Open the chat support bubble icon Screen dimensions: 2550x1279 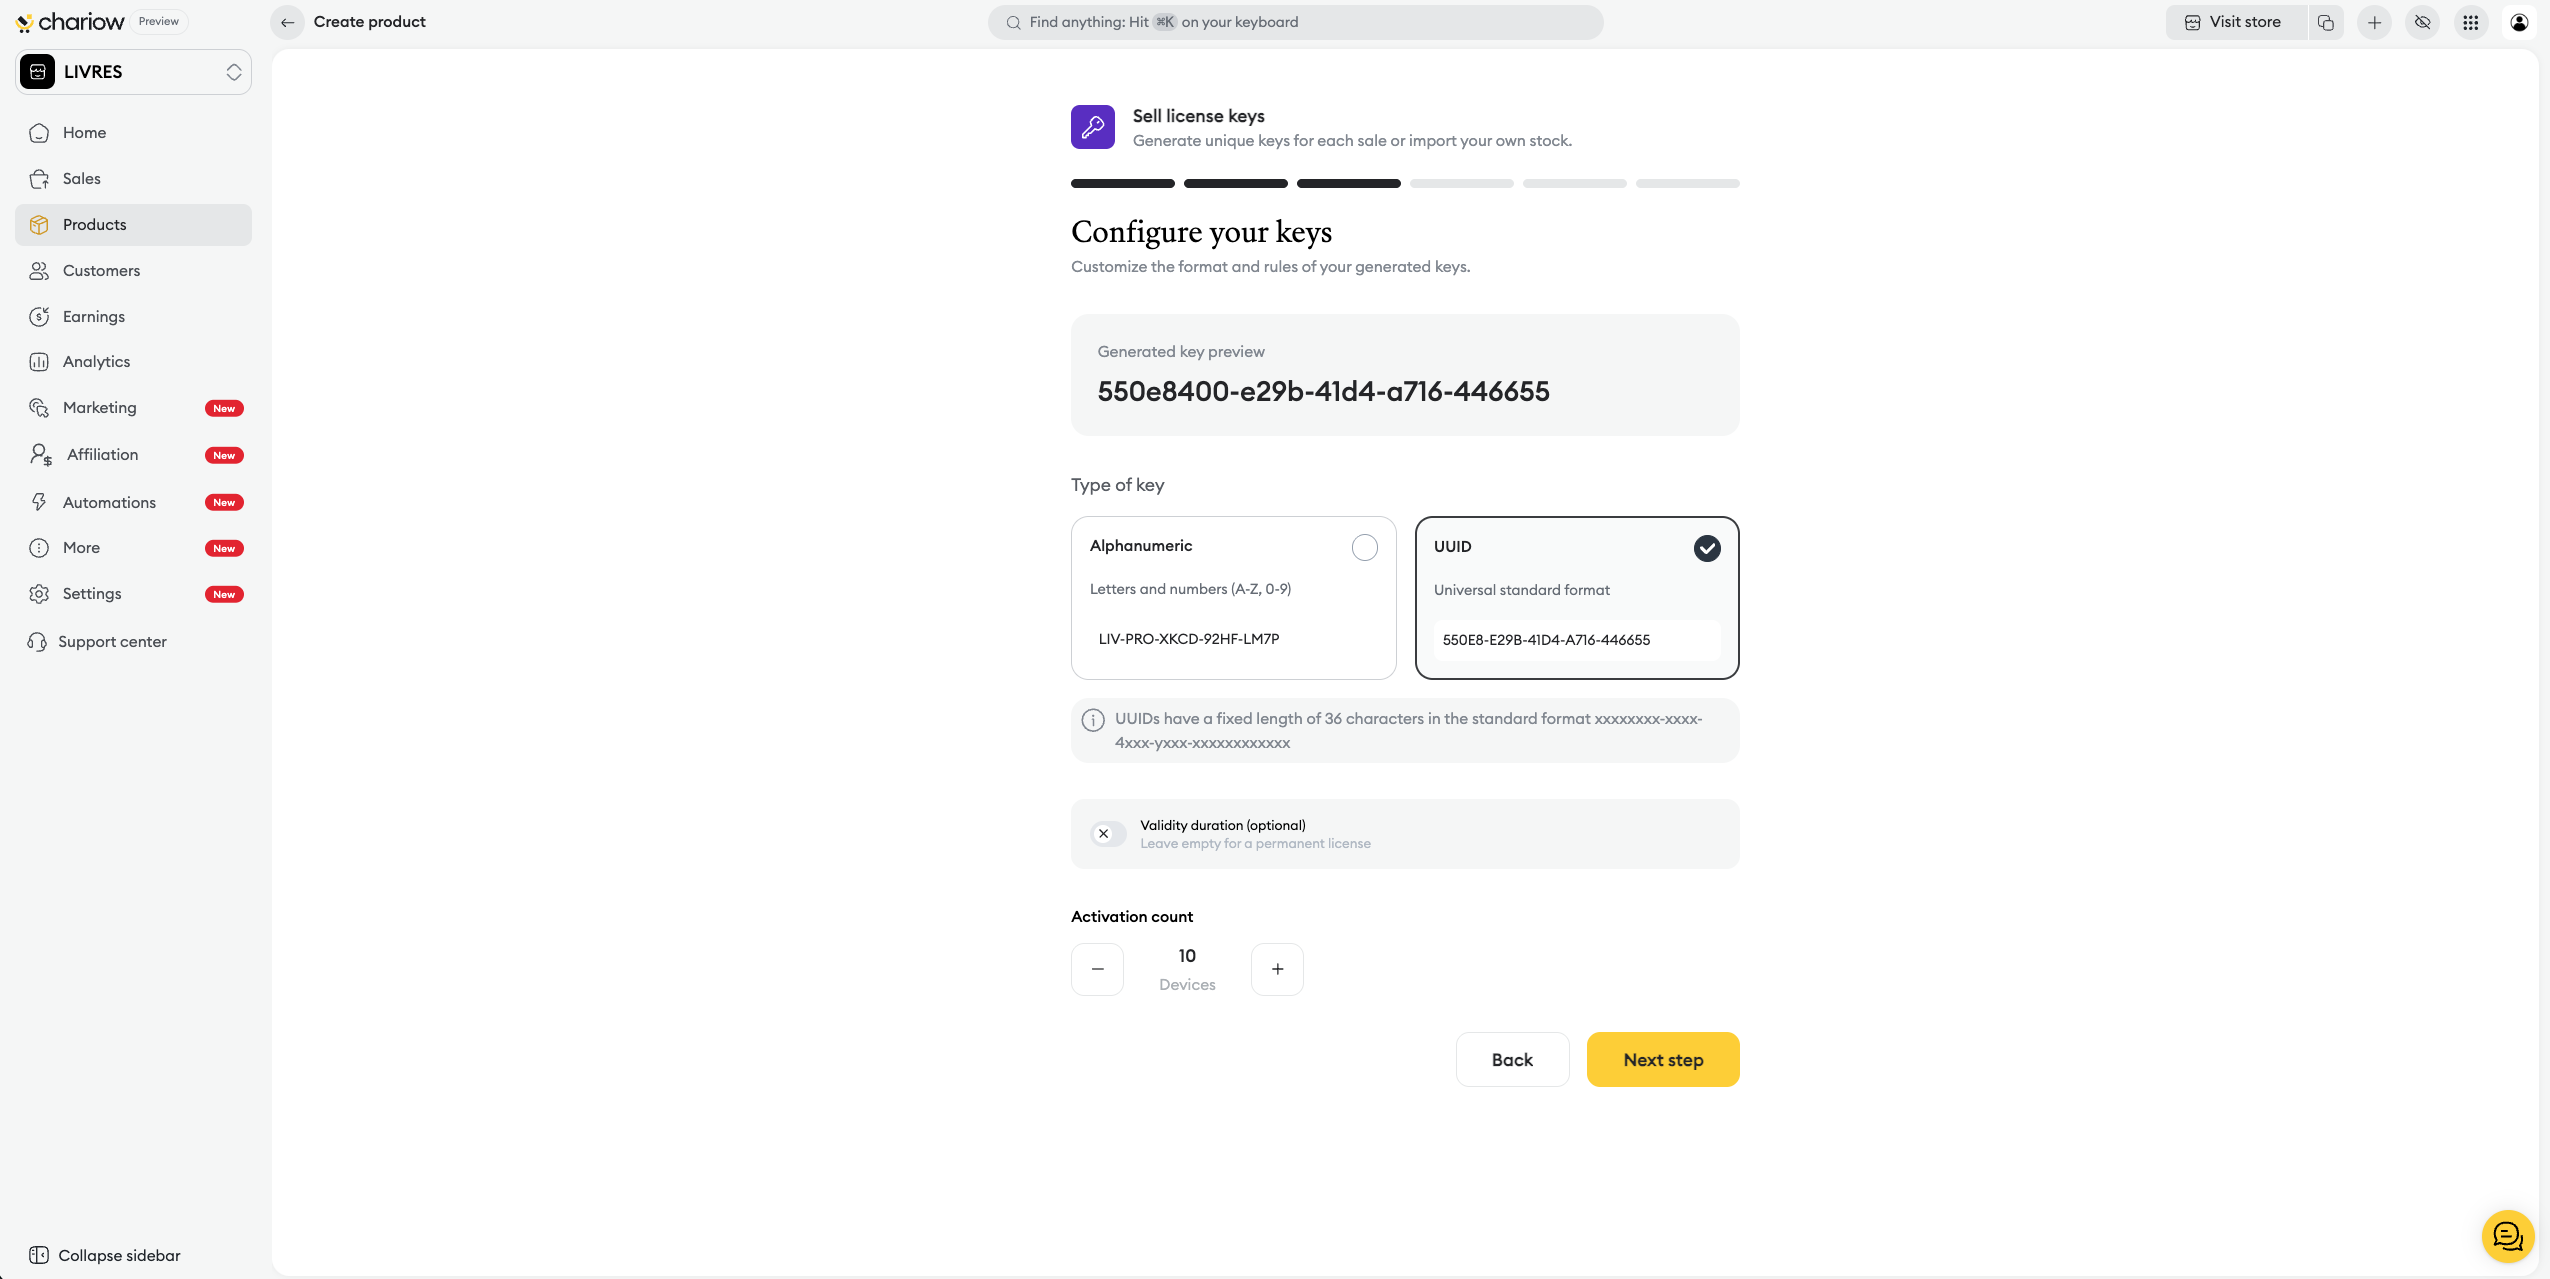tap(2508, 1236)
